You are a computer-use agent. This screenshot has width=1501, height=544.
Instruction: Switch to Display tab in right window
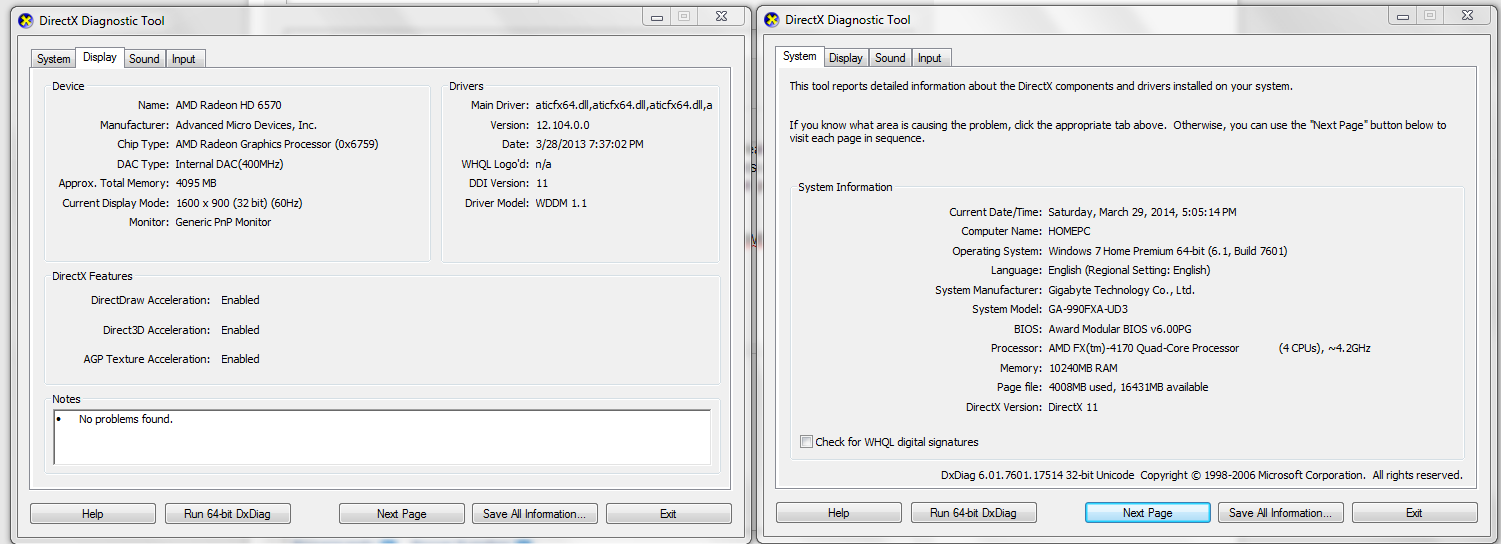(846, 58)
